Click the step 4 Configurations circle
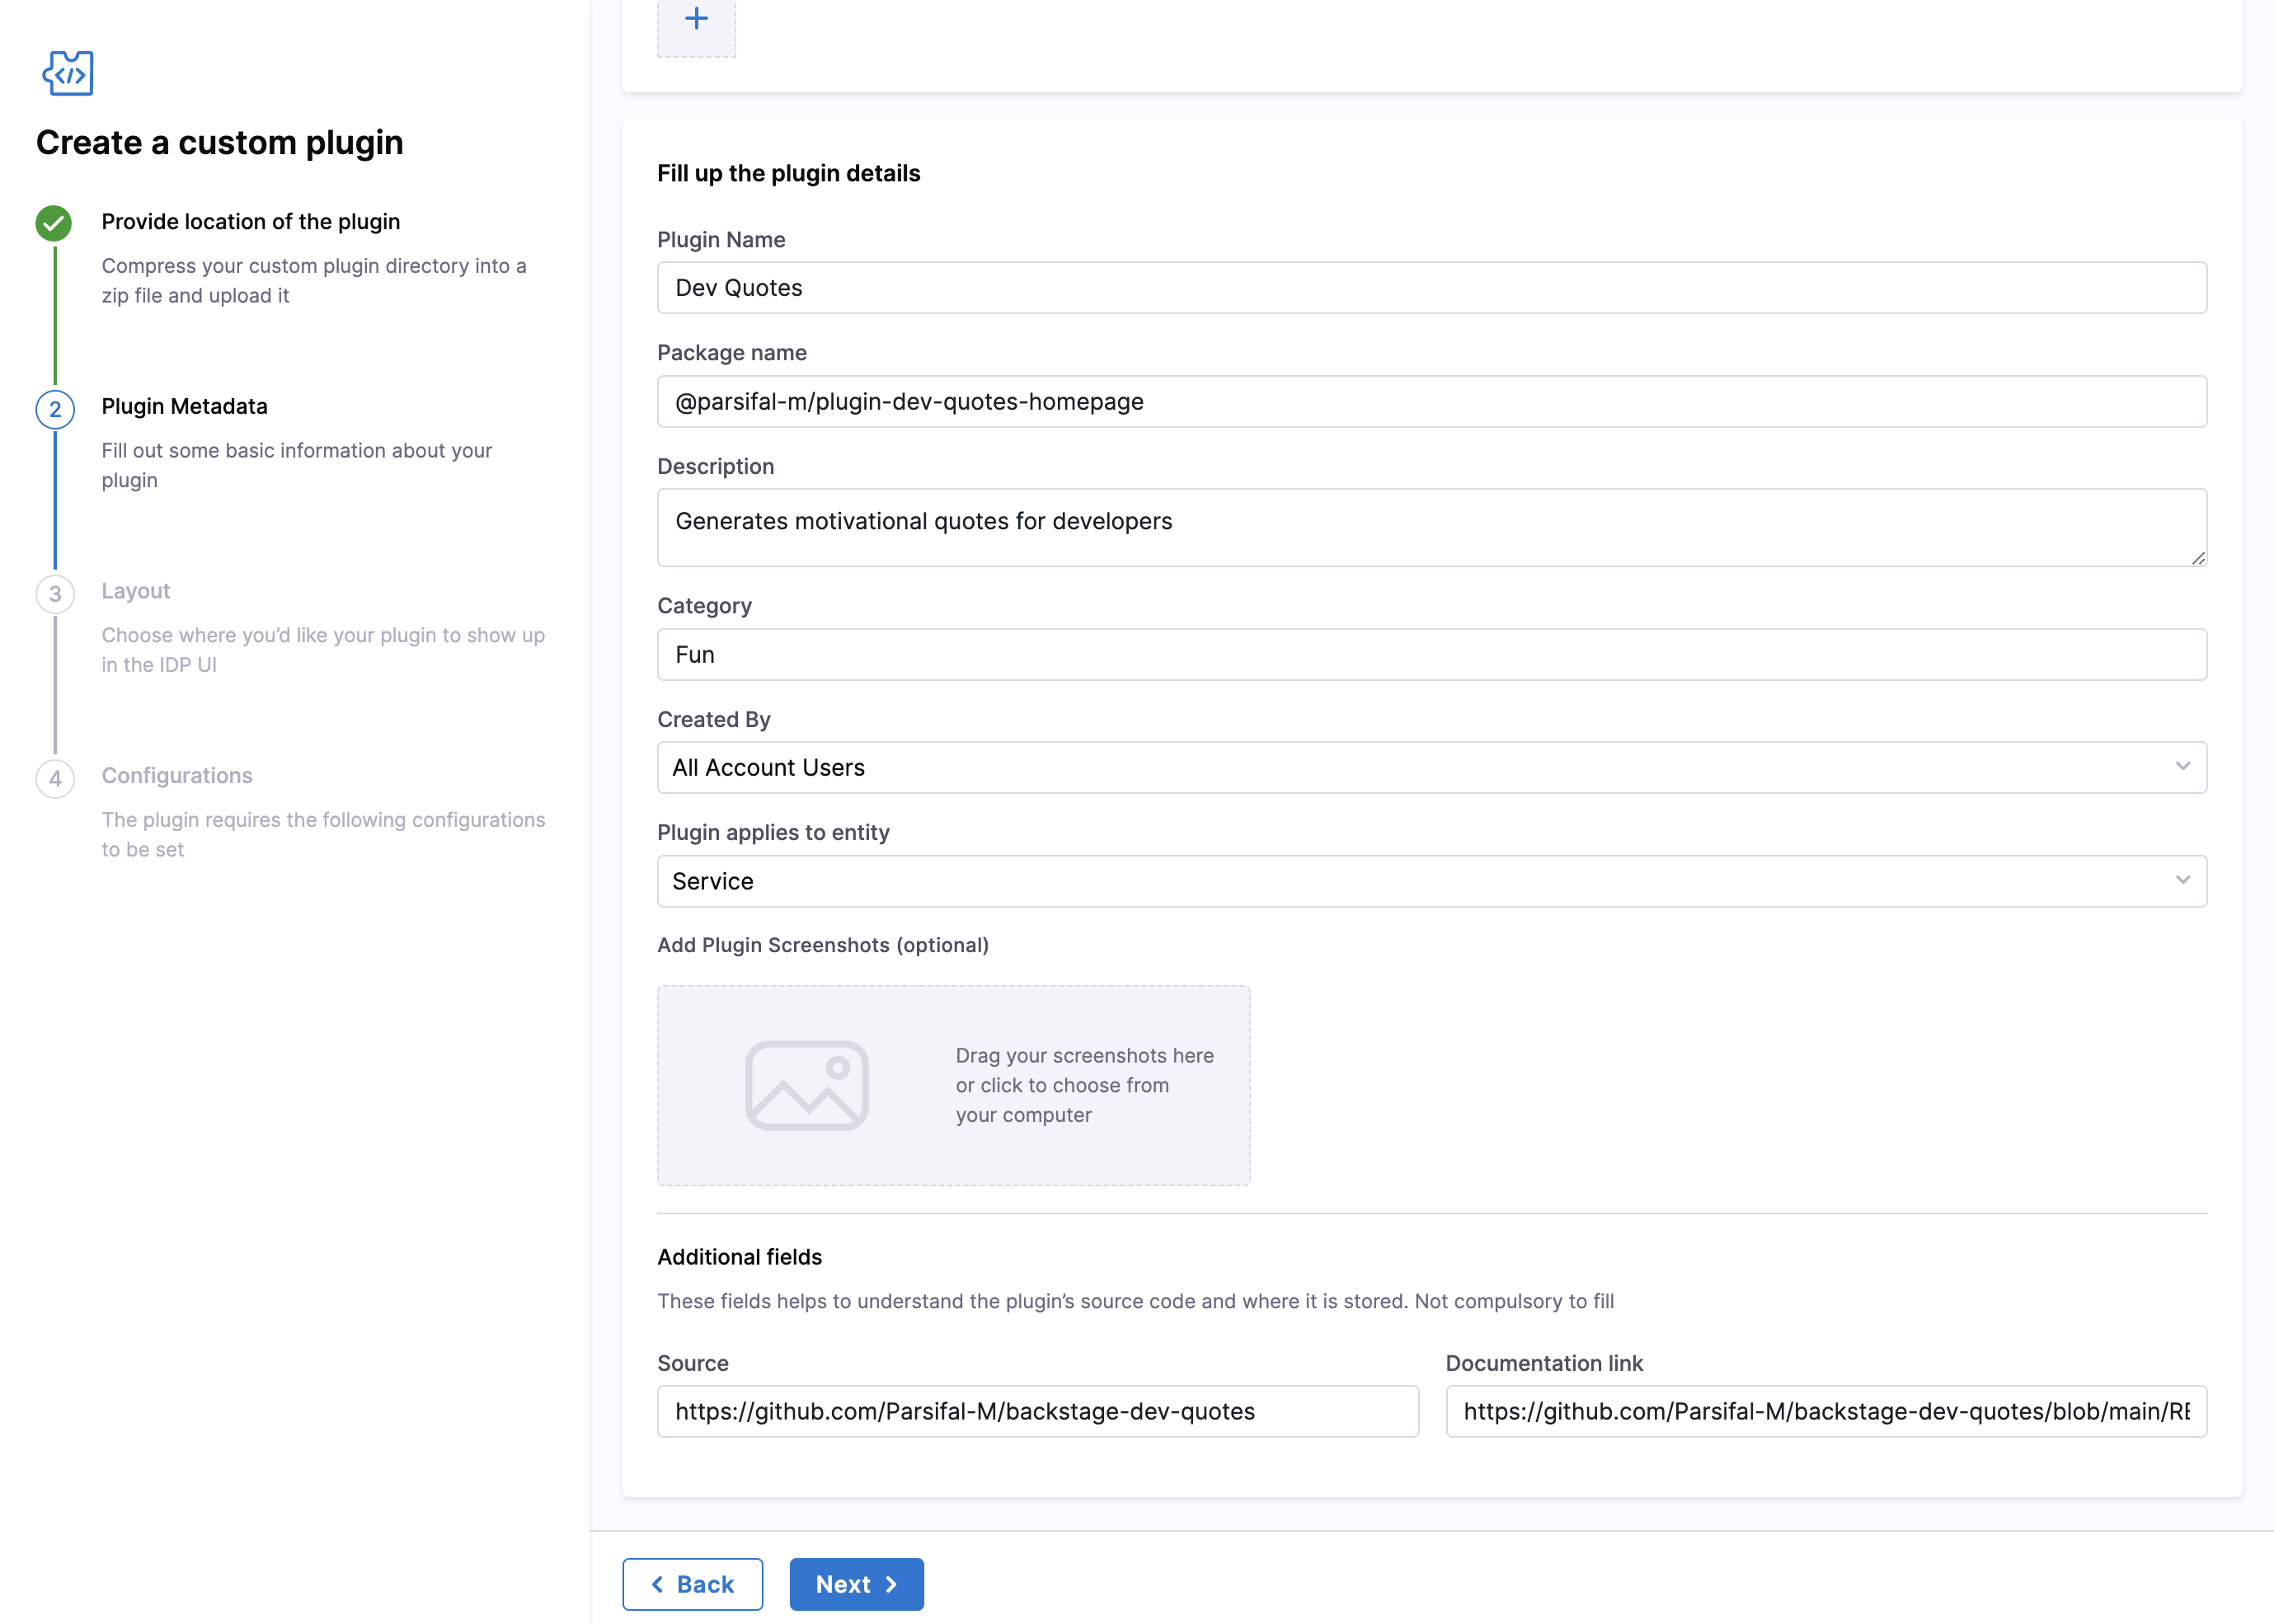 (x=55, y=779)
